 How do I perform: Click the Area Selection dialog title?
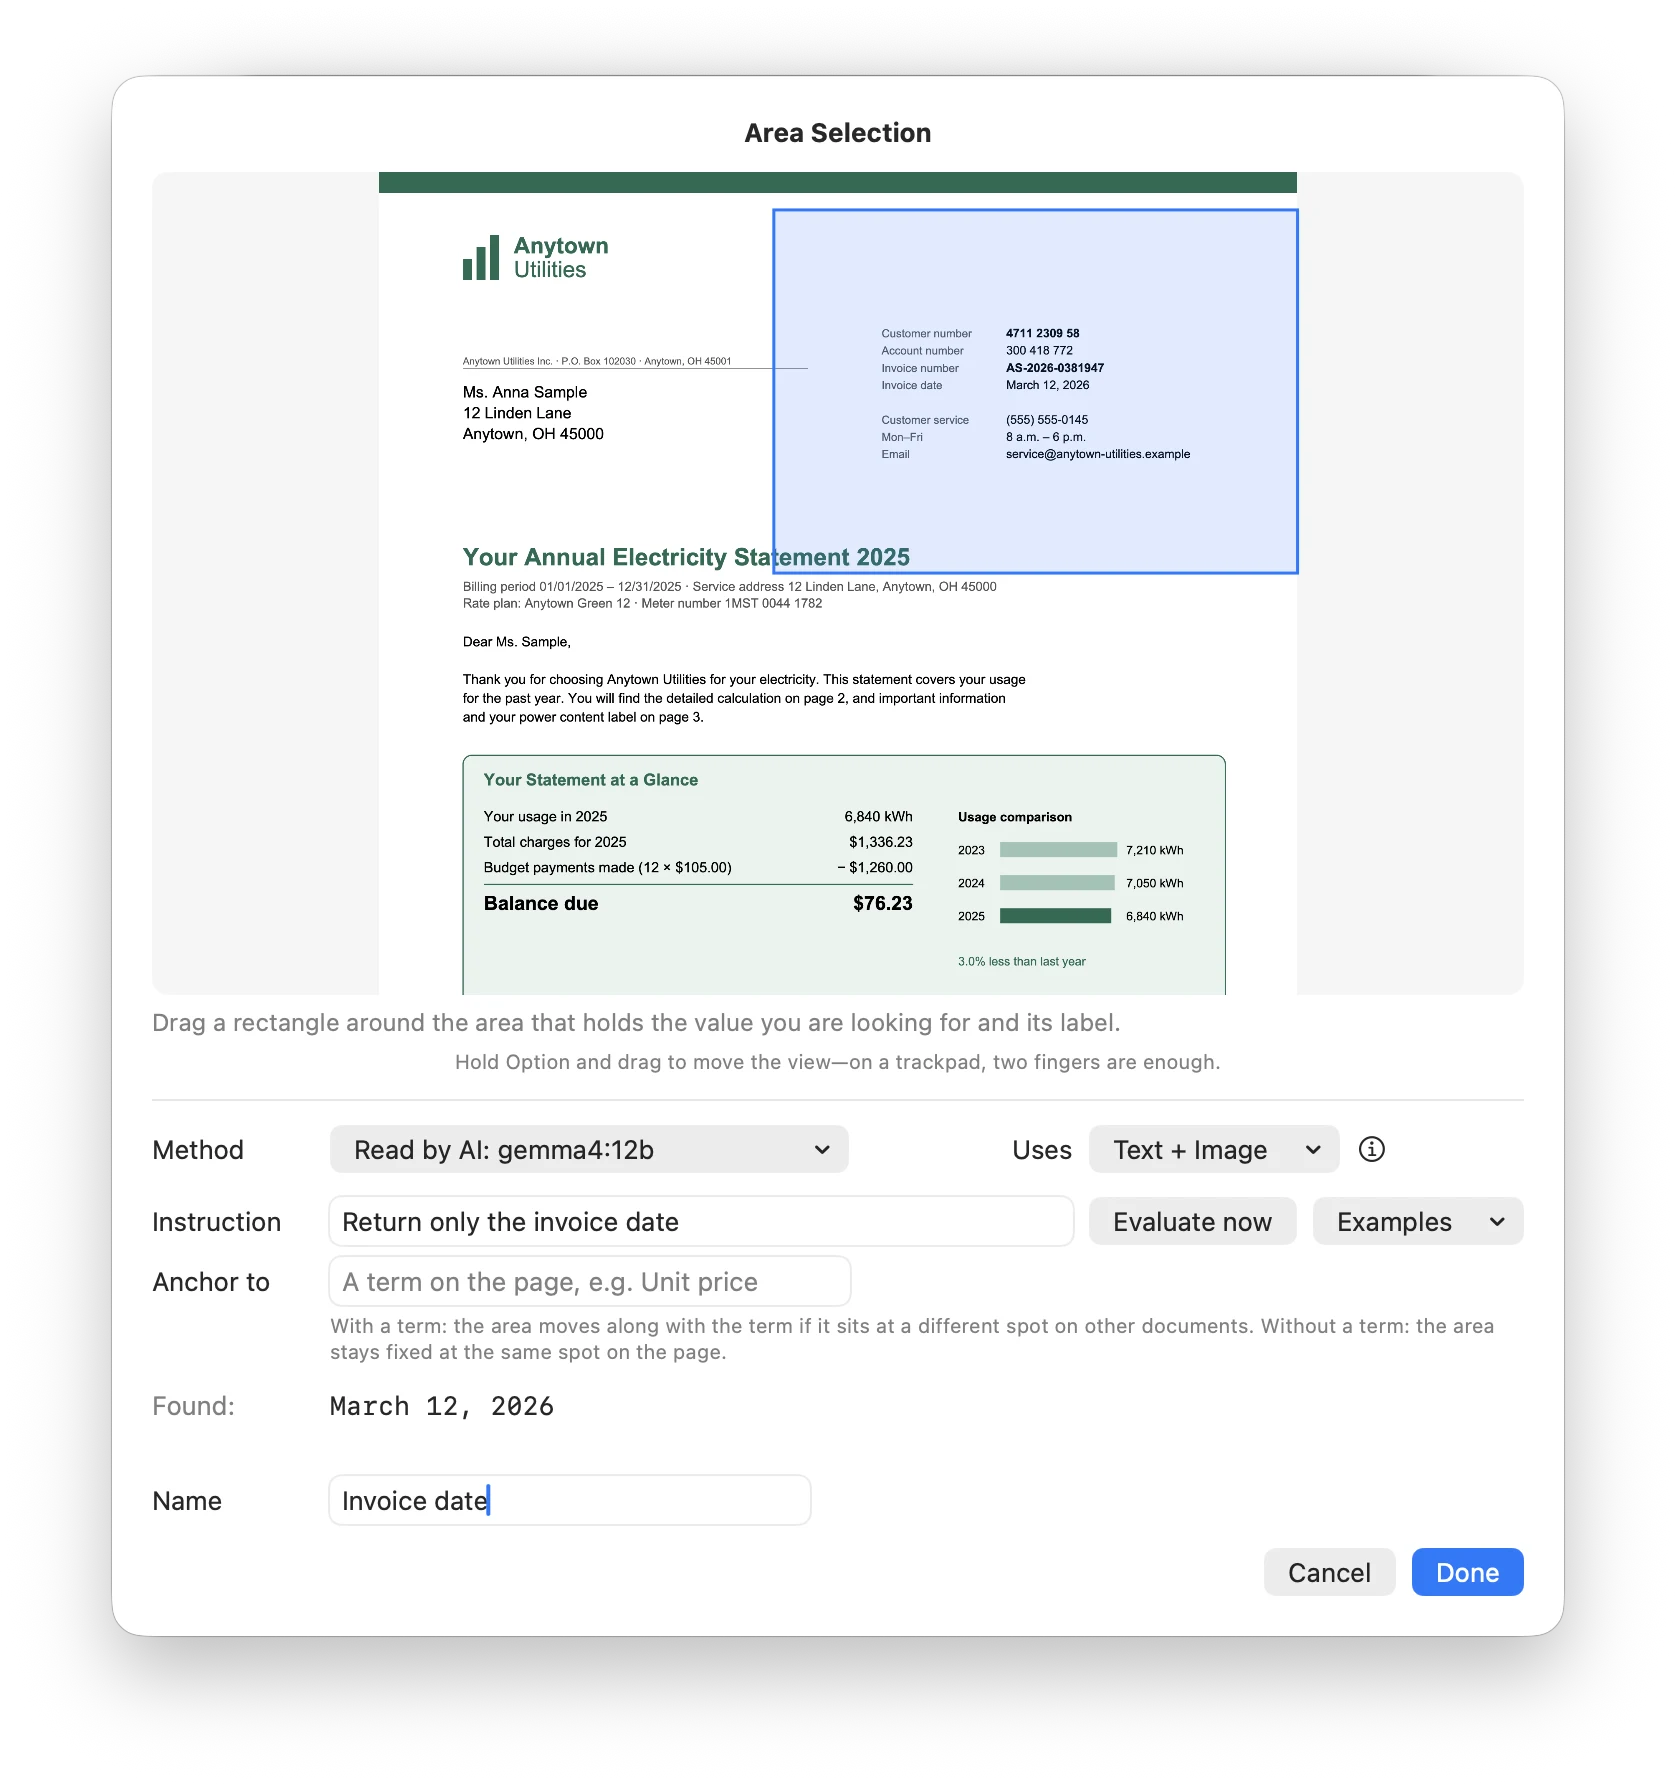pyautogui.click(x=838, y=133)
